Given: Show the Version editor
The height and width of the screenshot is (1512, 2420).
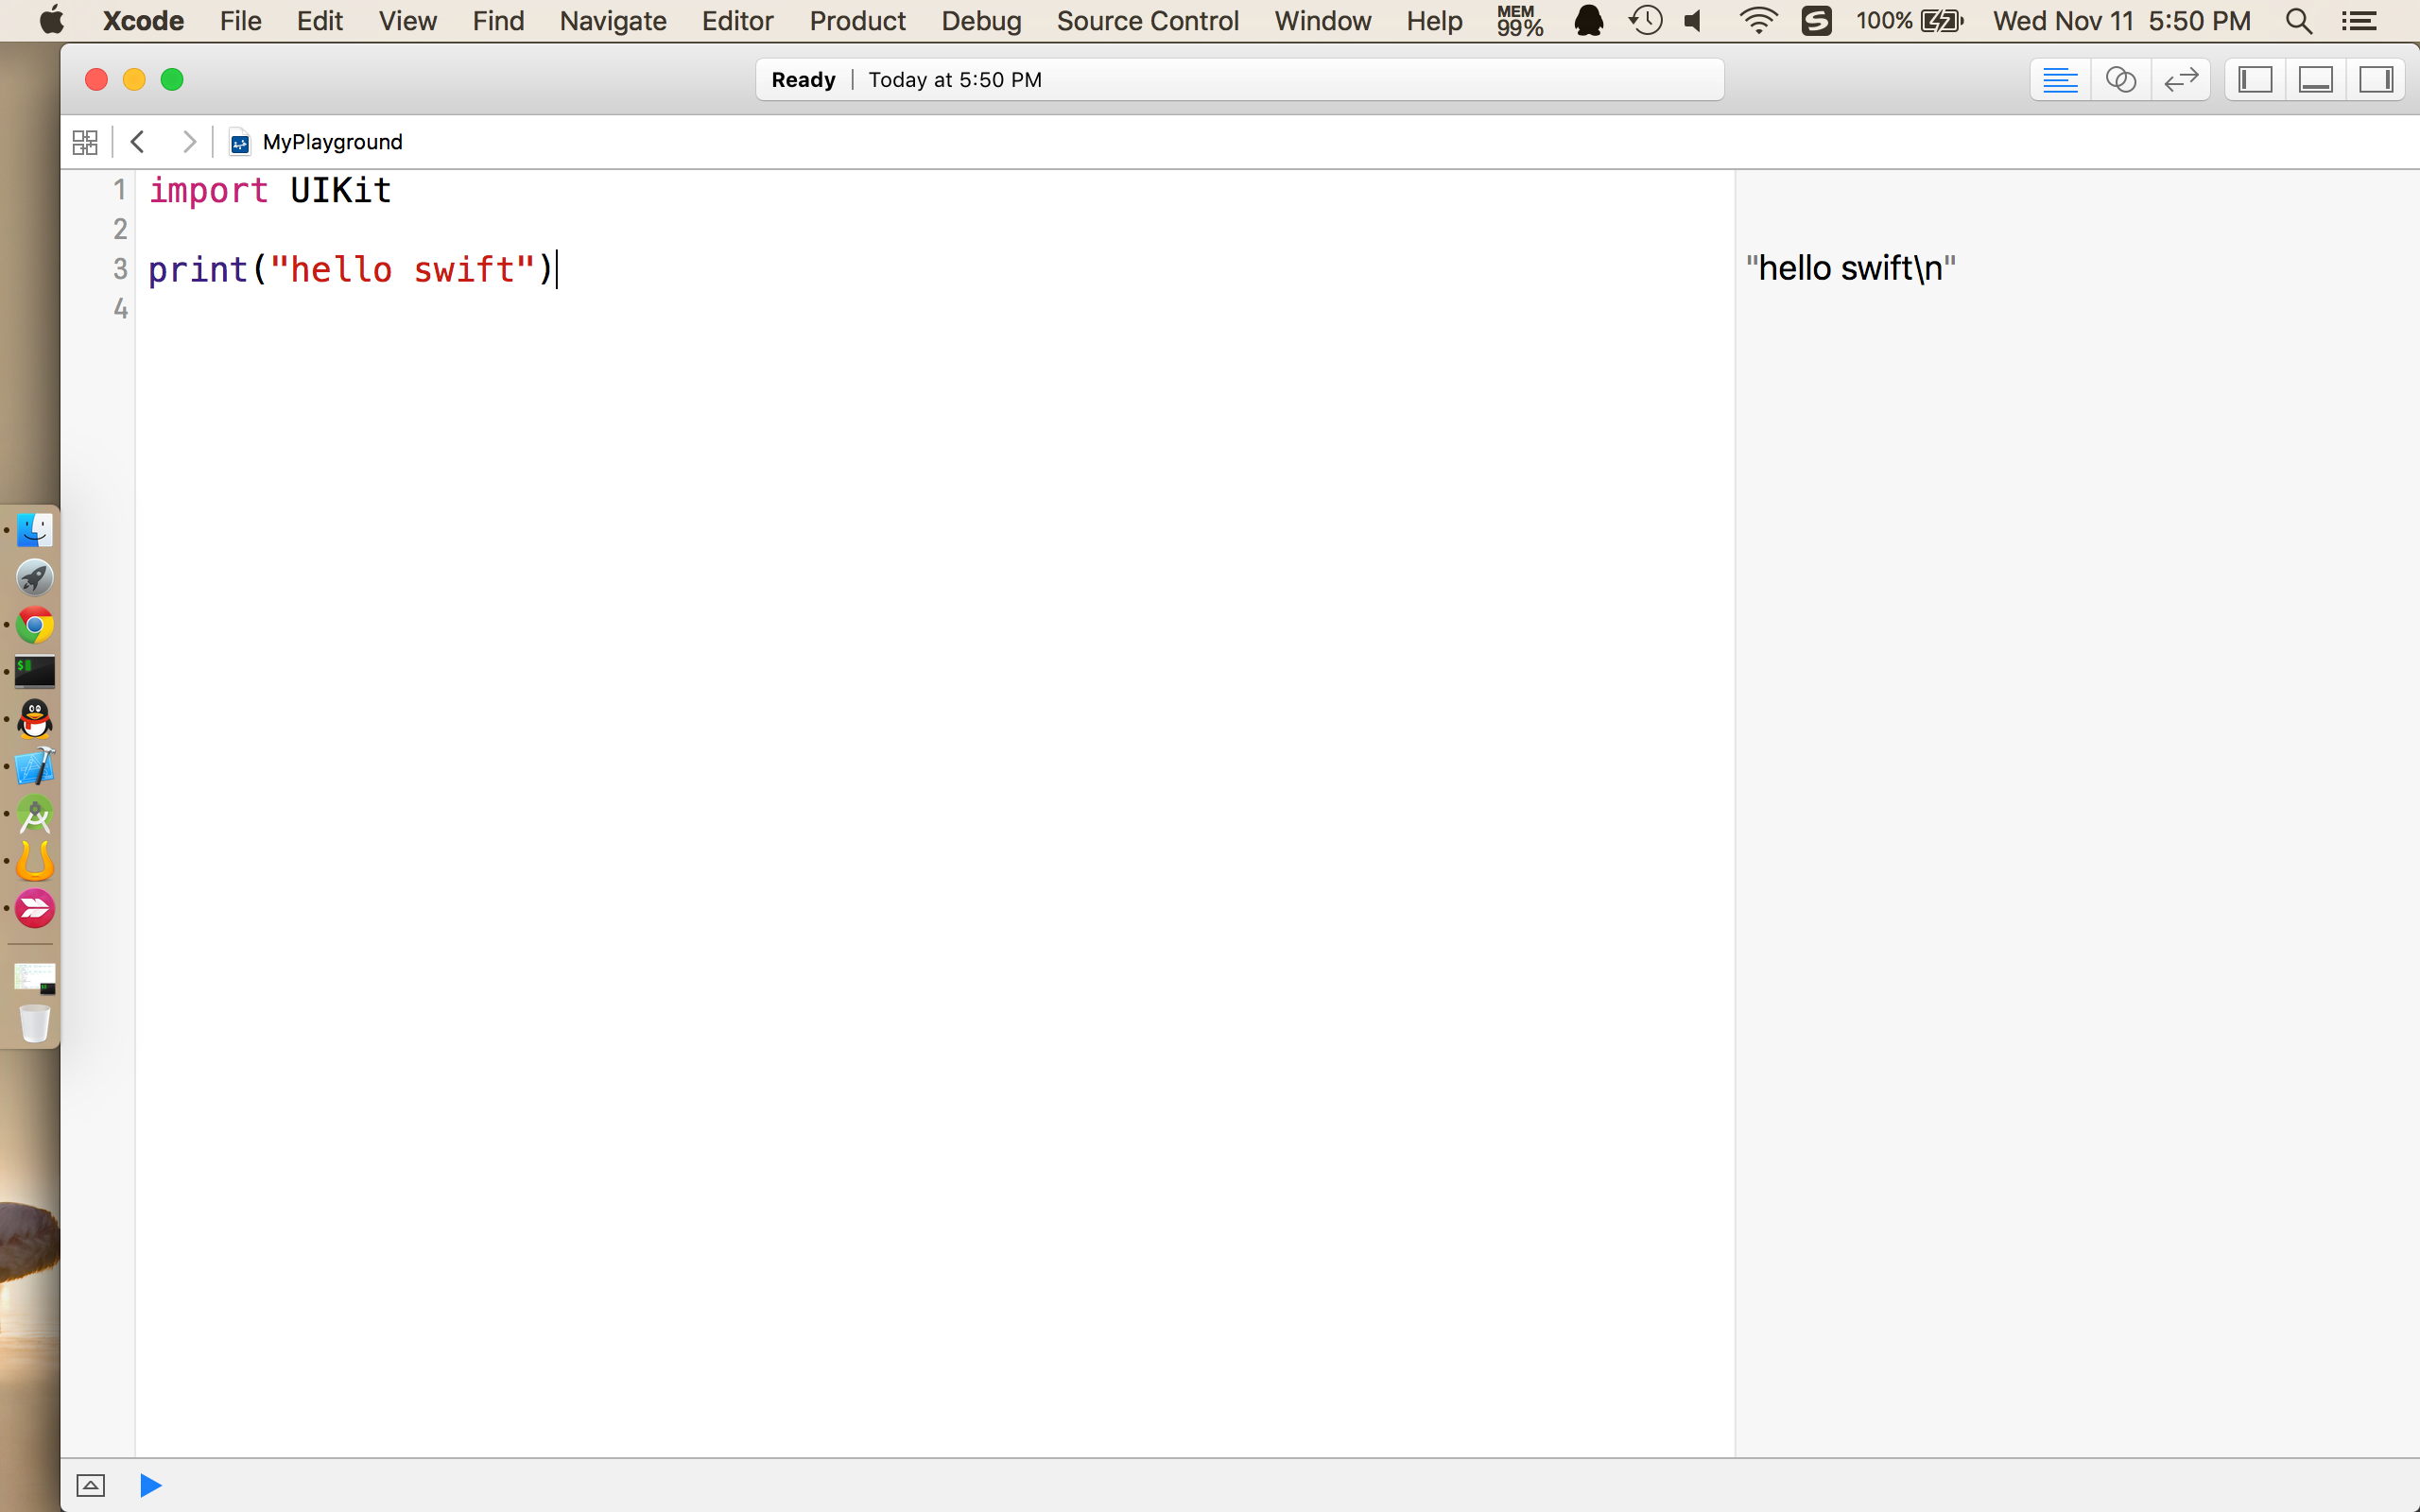Looking at the screenshot, I should pos(2180,80).
